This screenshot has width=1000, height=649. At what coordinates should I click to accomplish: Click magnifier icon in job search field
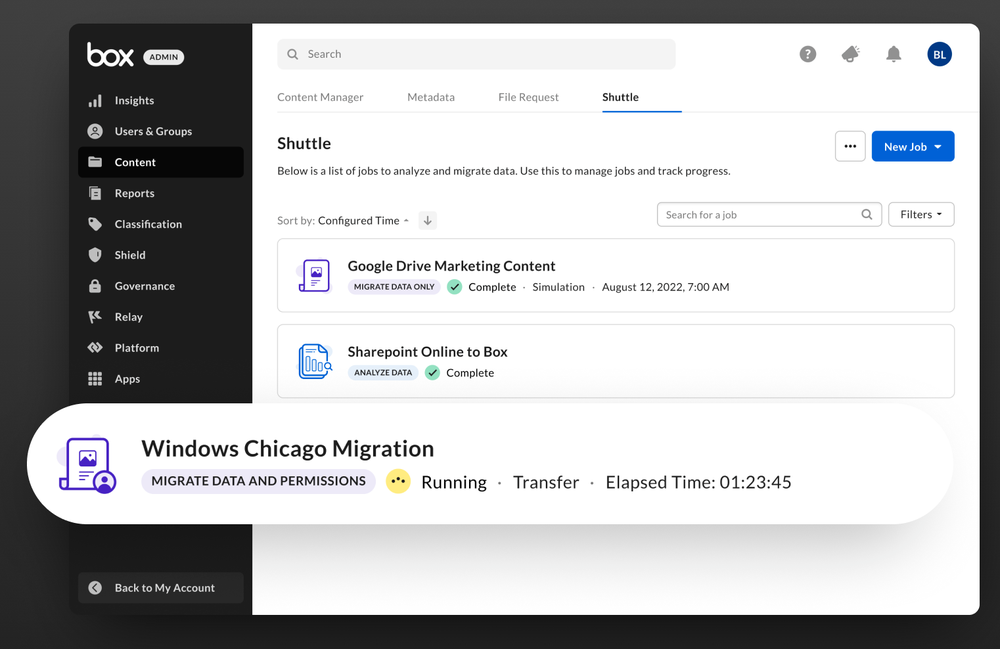(867, 214)
